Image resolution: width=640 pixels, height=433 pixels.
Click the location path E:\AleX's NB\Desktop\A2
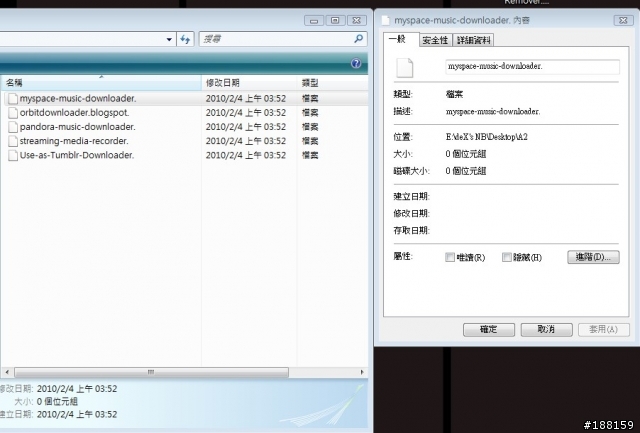click(487, 137)
